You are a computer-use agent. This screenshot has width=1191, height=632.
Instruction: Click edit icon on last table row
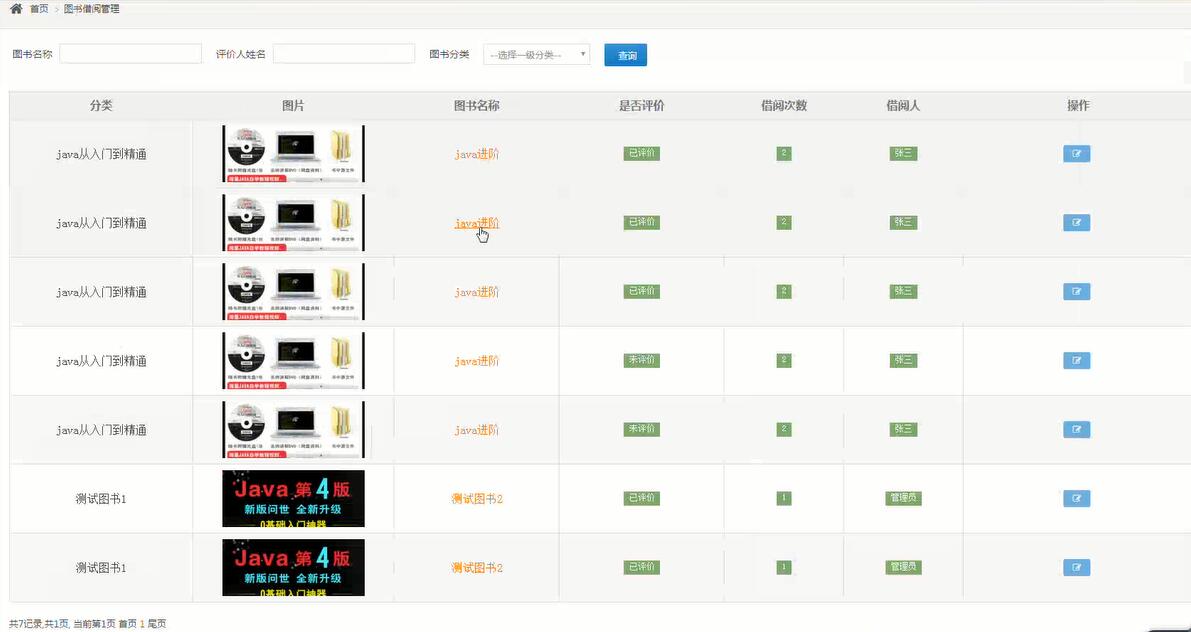[x=1076, y=566]
